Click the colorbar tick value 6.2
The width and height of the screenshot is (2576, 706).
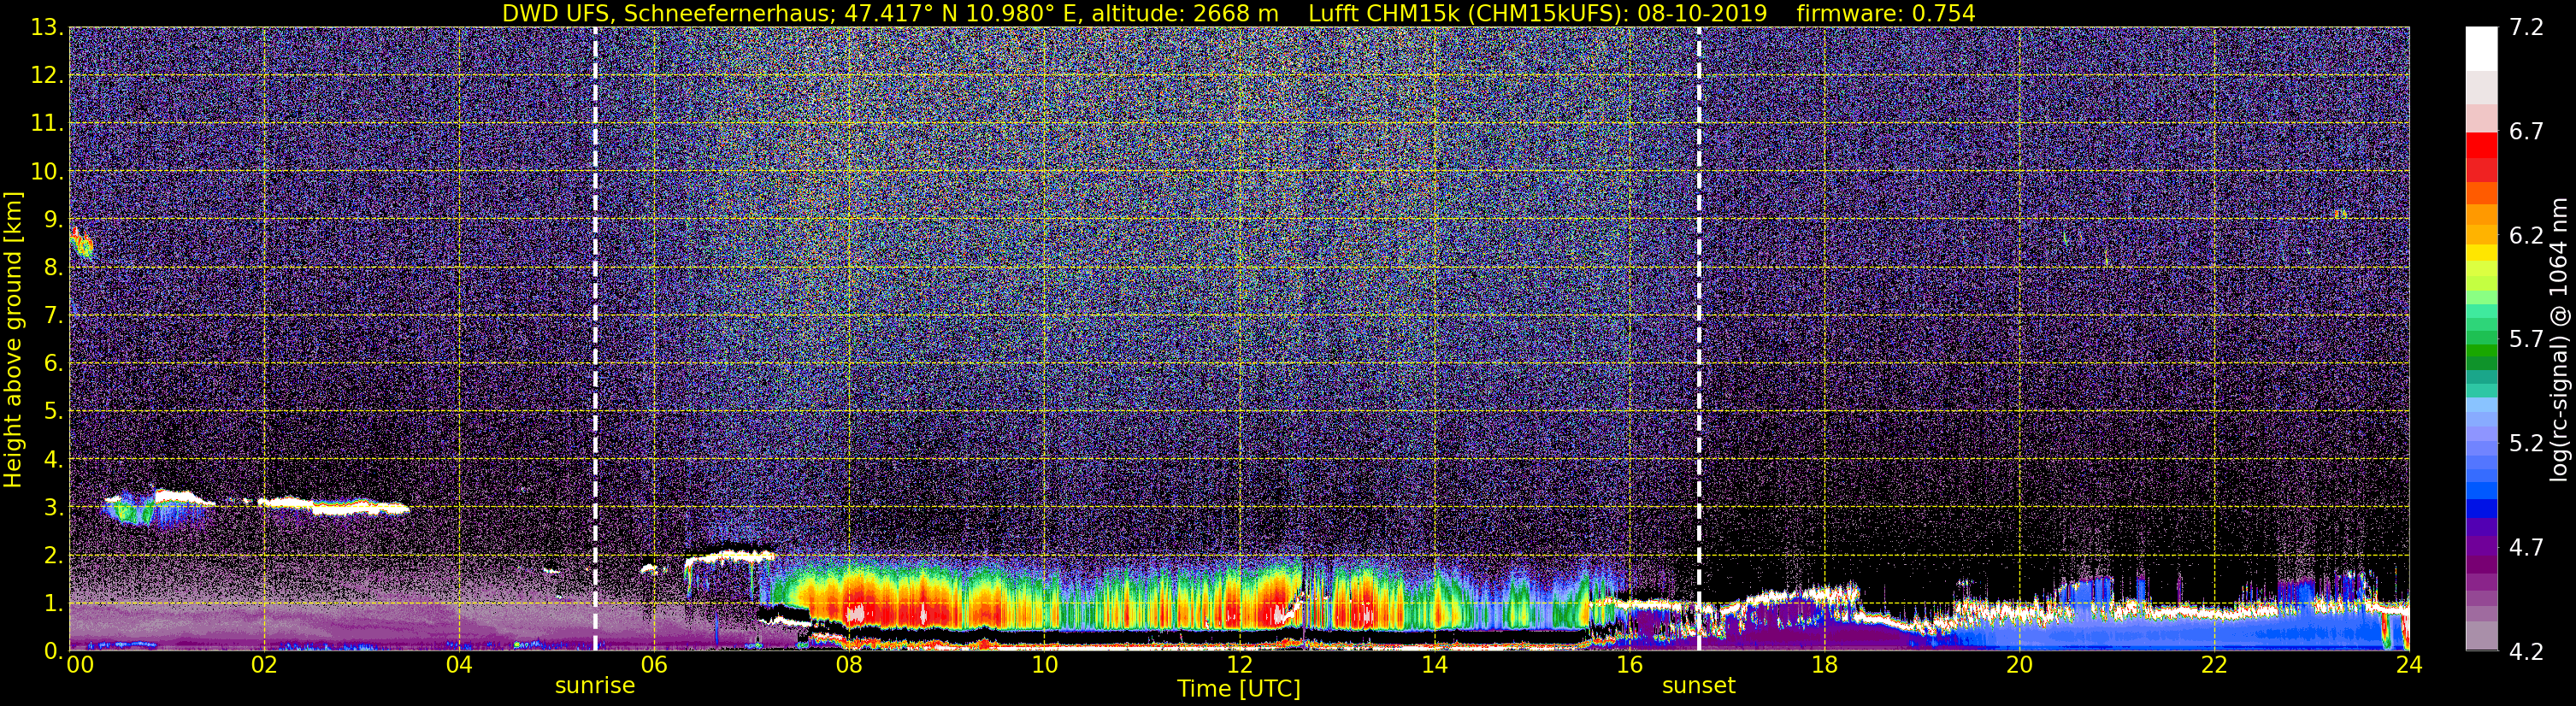coord(2526,235)
